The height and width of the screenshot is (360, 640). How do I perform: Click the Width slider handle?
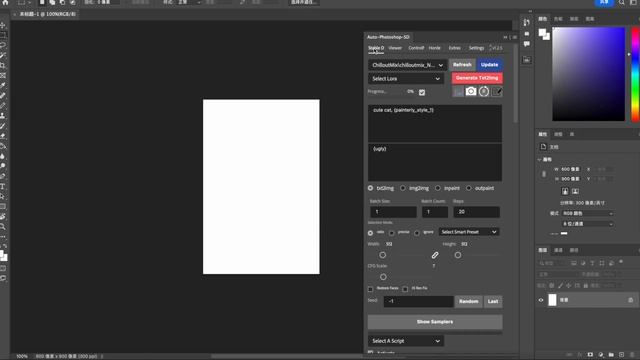pos(382,255)
